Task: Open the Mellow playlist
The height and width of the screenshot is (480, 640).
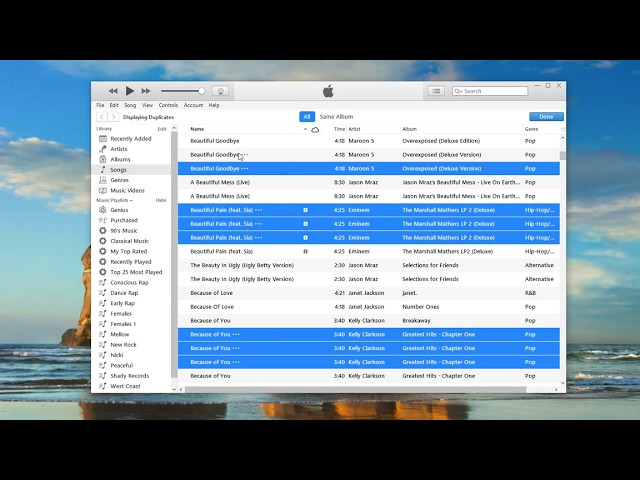Action: (x=120, y=334)
